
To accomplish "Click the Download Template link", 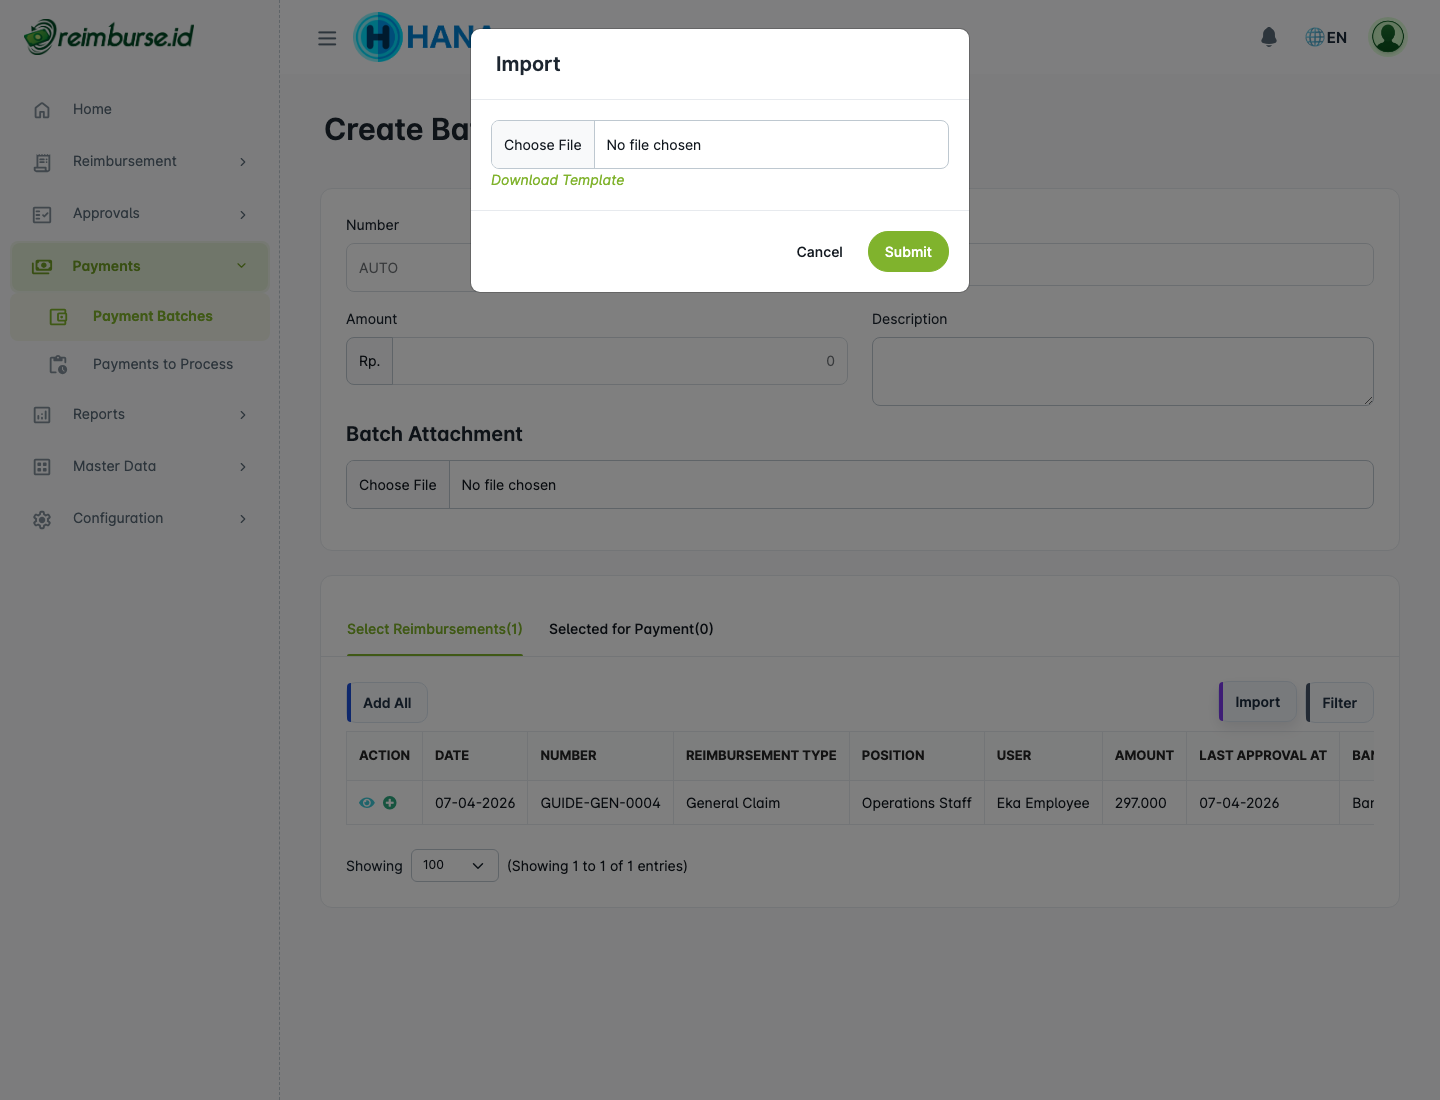I will tap(557, 180).
